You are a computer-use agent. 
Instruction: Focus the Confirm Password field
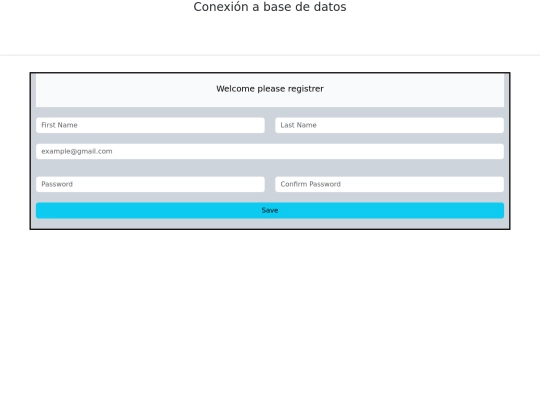[x=389, y=184]
